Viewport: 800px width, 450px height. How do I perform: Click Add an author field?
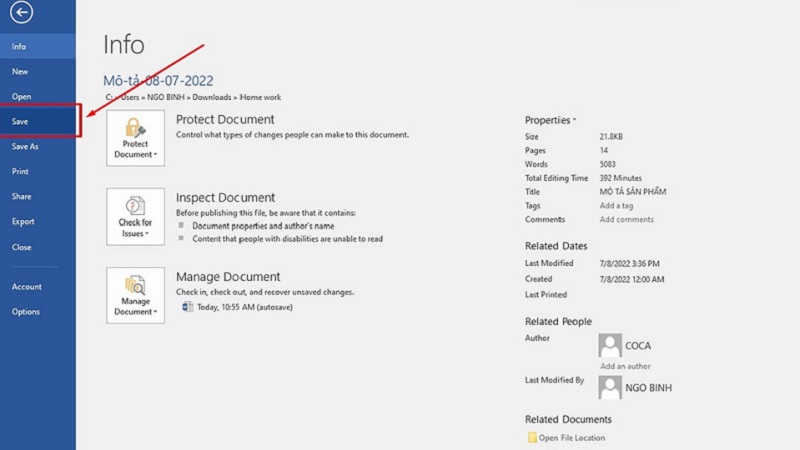[x=625, y=366]
